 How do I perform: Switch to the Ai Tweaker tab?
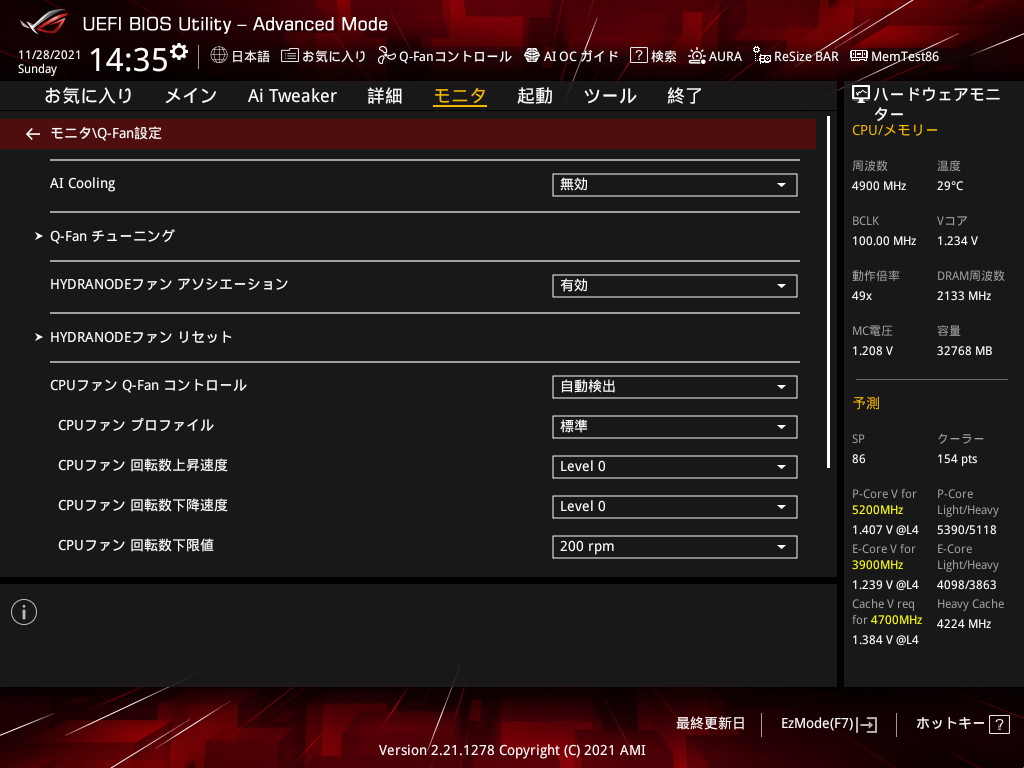(292, 96)
